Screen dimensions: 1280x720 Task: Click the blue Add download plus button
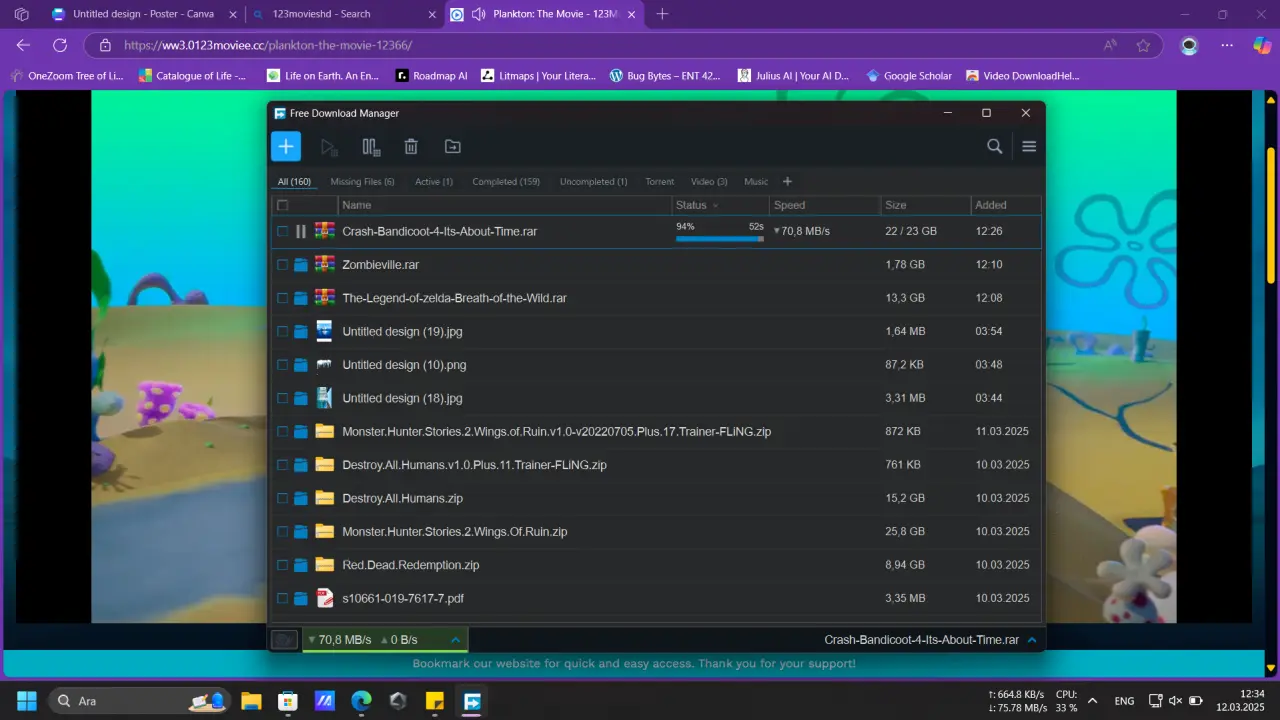(x=286, y=146)
